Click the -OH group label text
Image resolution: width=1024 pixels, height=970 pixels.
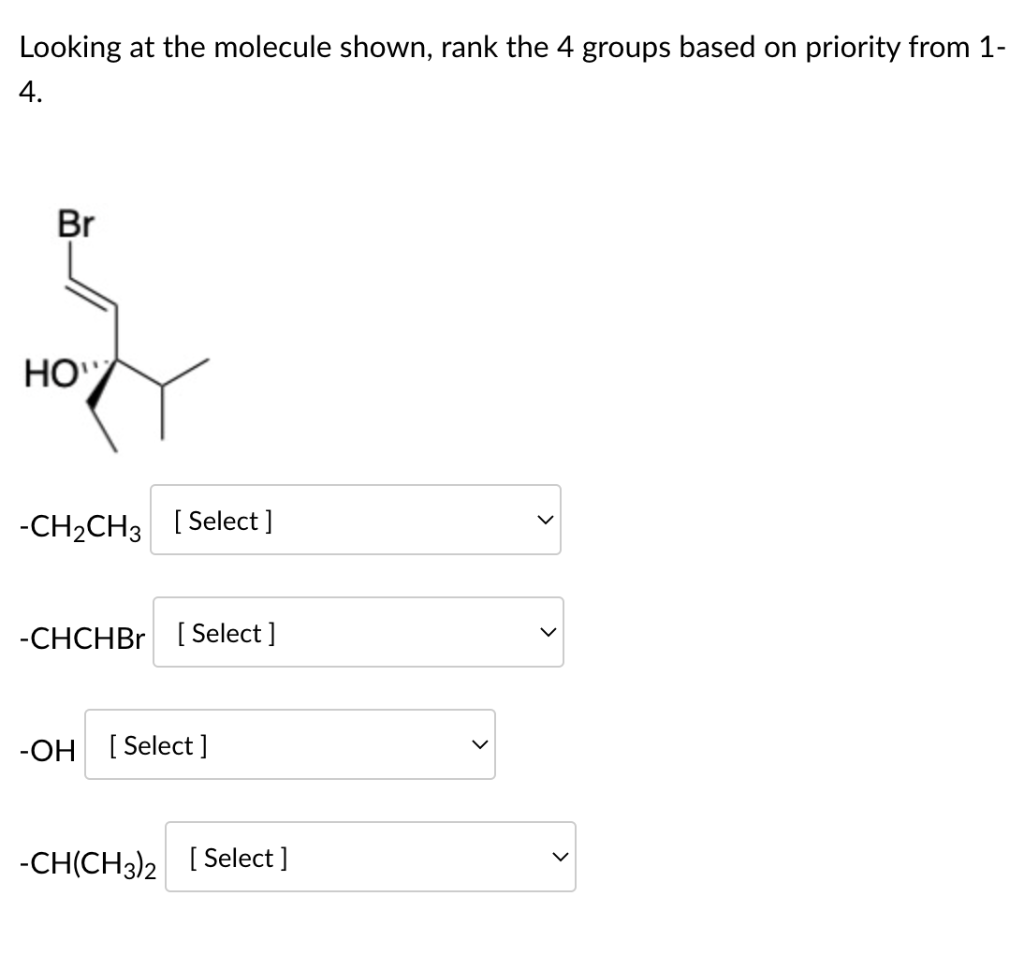(x=47, y=751)
